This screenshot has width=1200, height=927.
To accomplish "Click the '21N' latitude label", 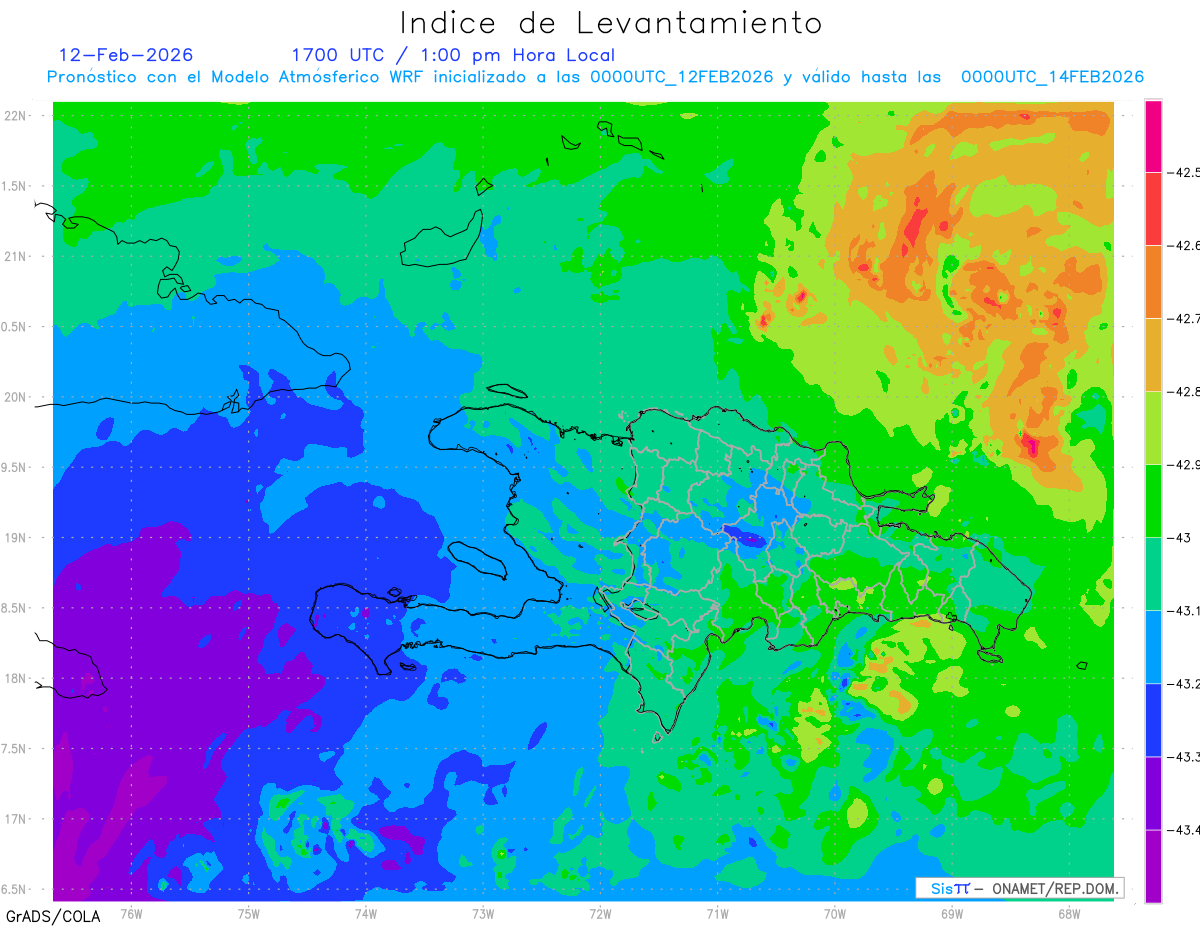I will click(x=17, y=256).
